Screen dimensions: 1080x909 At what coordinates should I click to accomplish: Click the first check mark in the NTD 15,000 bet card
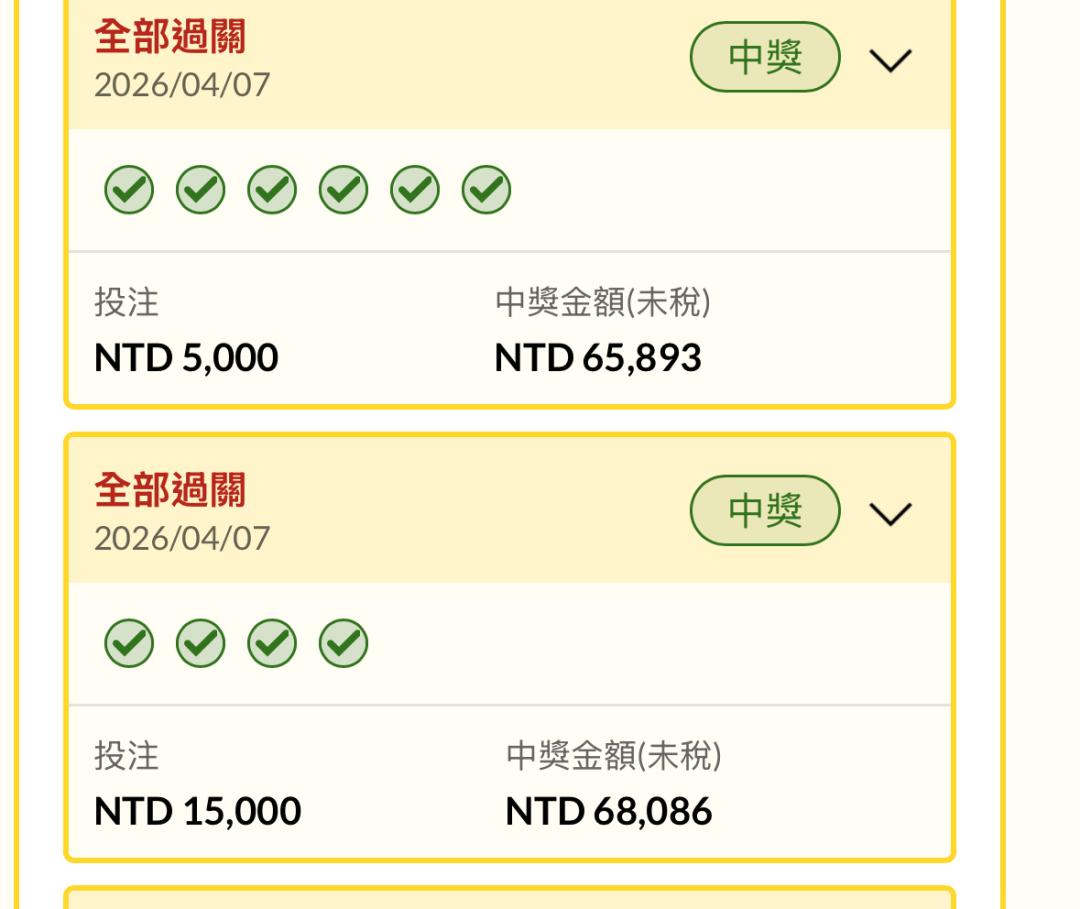coord(129,643)
